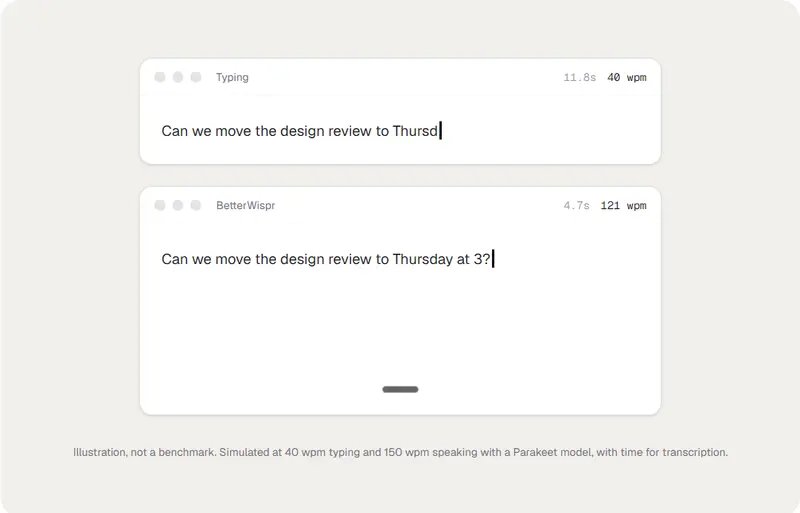Click the first window dot in BetterWispr window

[x=160, y=205]
